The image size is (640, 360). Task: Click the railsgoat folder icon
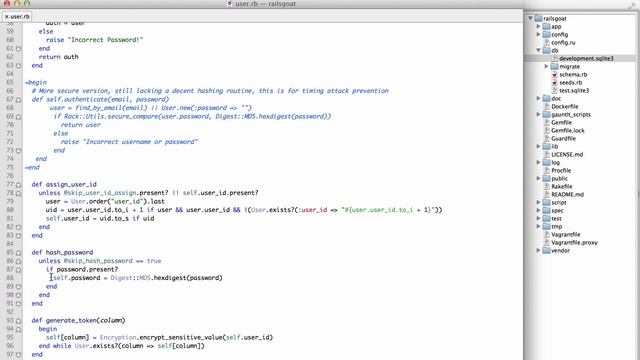(538, 18)
